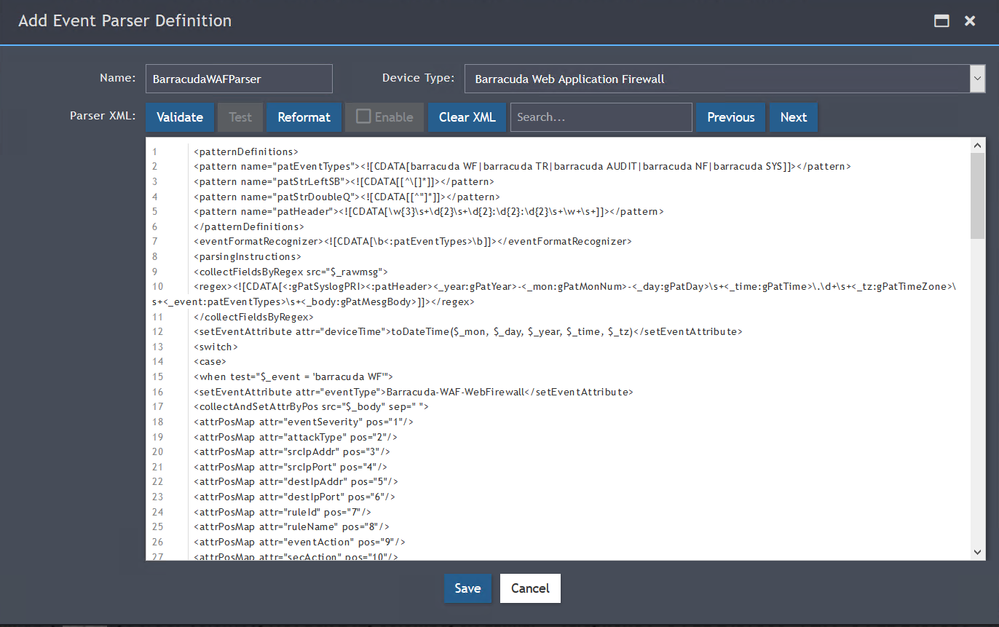The image size is (999, 627).
Task: Click the attrPosMap destIpAddr line
Action: coord(296,482)
